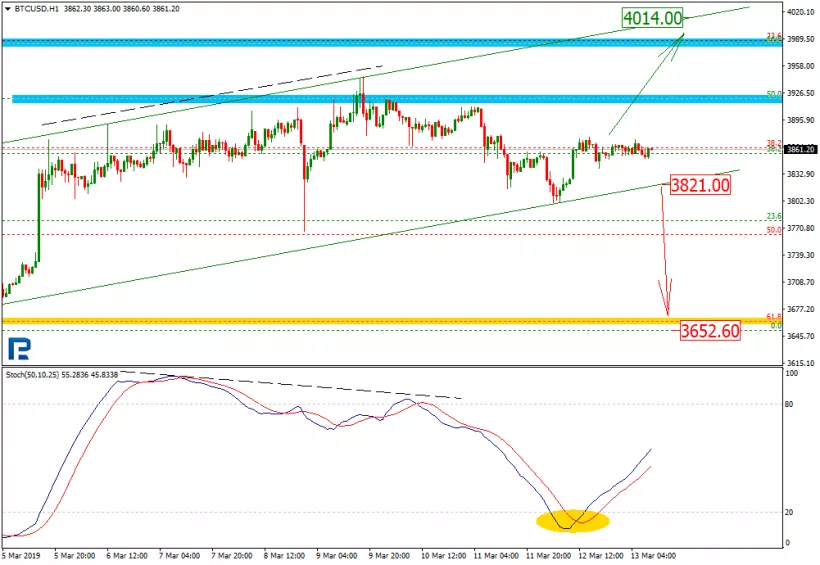The width and height of the screenshot is (820, 565).
Task: Select the yellow ellipse on the Stochastic
Action: click(572, 520)
